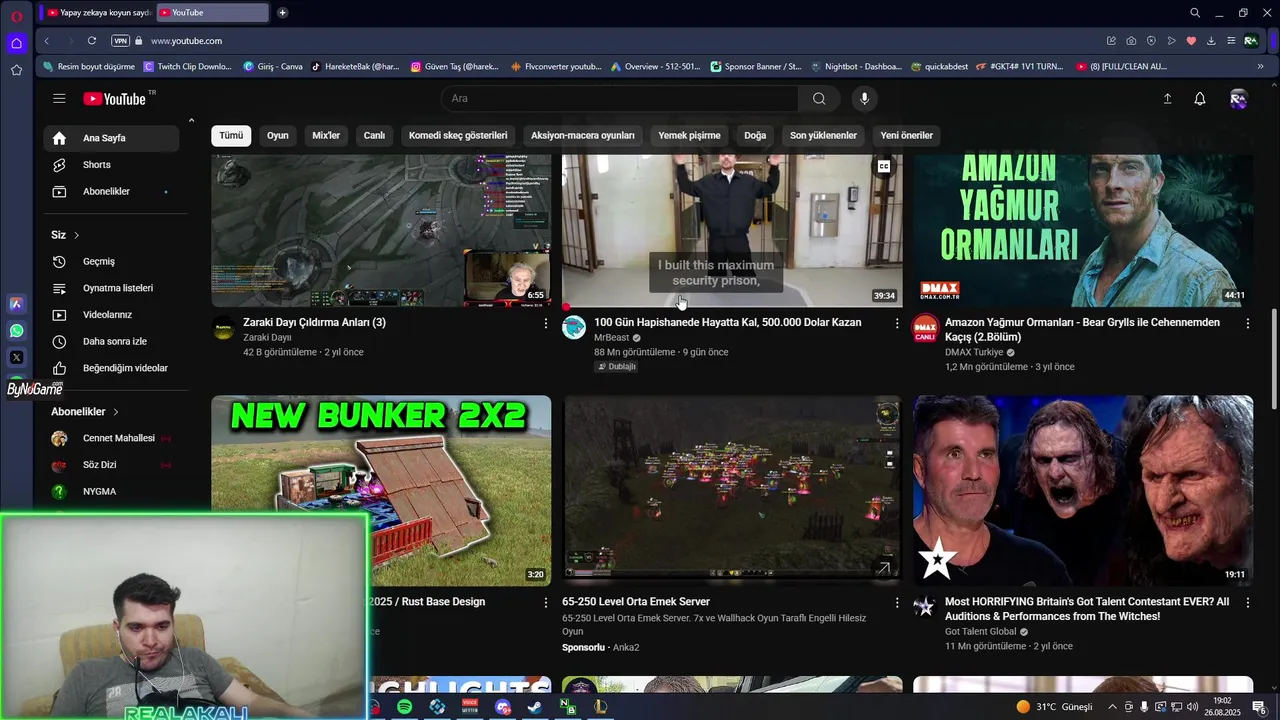This screenshot has height=720, width=1280.
Task: Click the YouTube logo
Action: tap(115, 98)
